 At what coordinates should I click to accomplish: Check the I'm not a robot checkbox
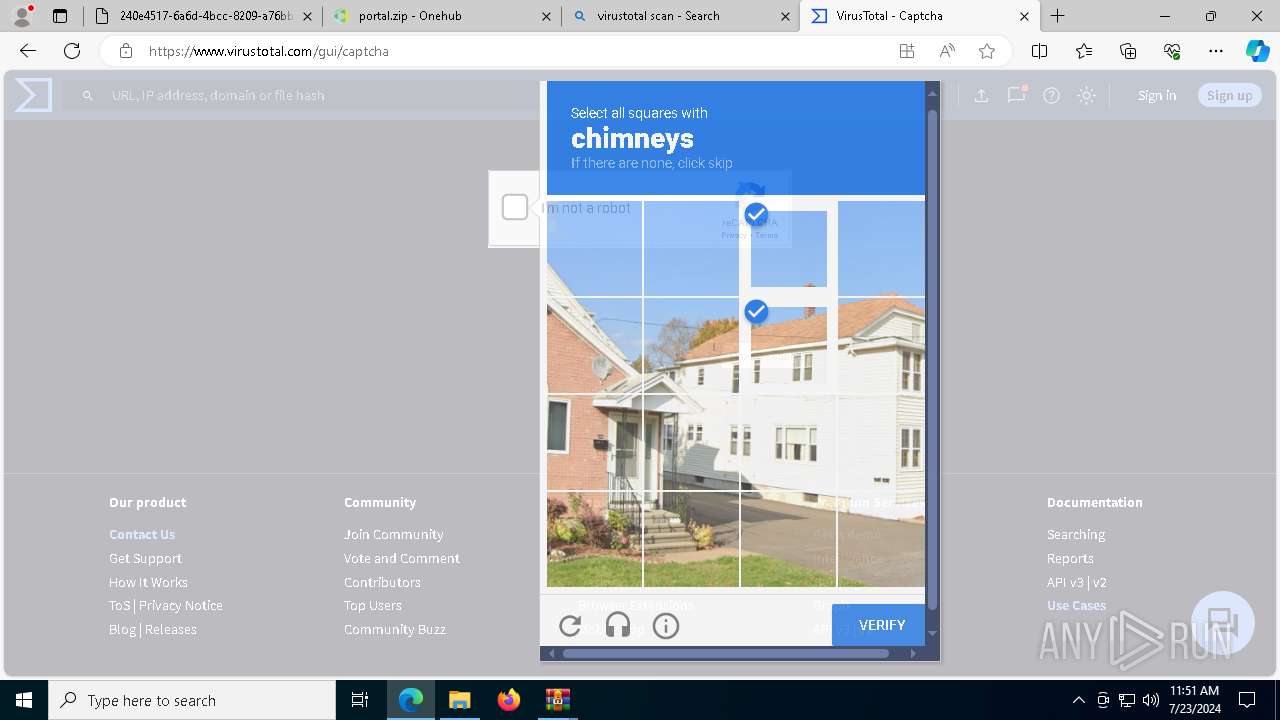pos(515,207)
